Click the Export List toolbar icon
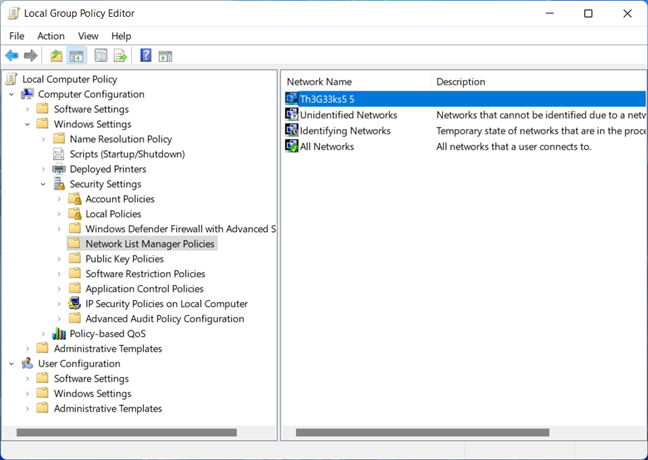This screenshot has width=648, height=460. (120, 55)
